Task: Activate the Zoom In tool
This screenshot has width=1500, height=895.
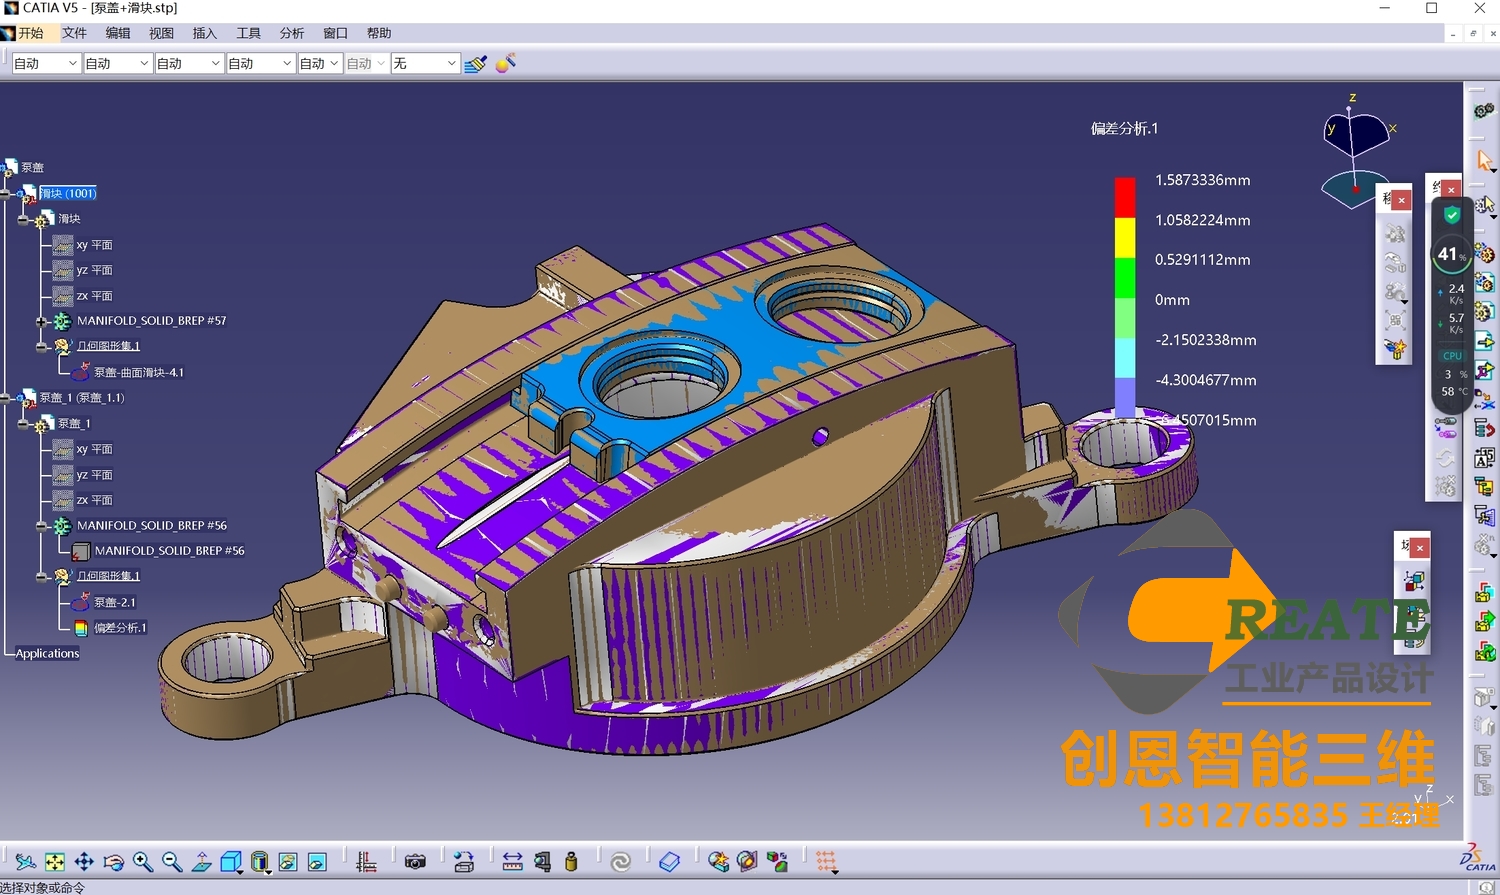Action: click(143, 862)
